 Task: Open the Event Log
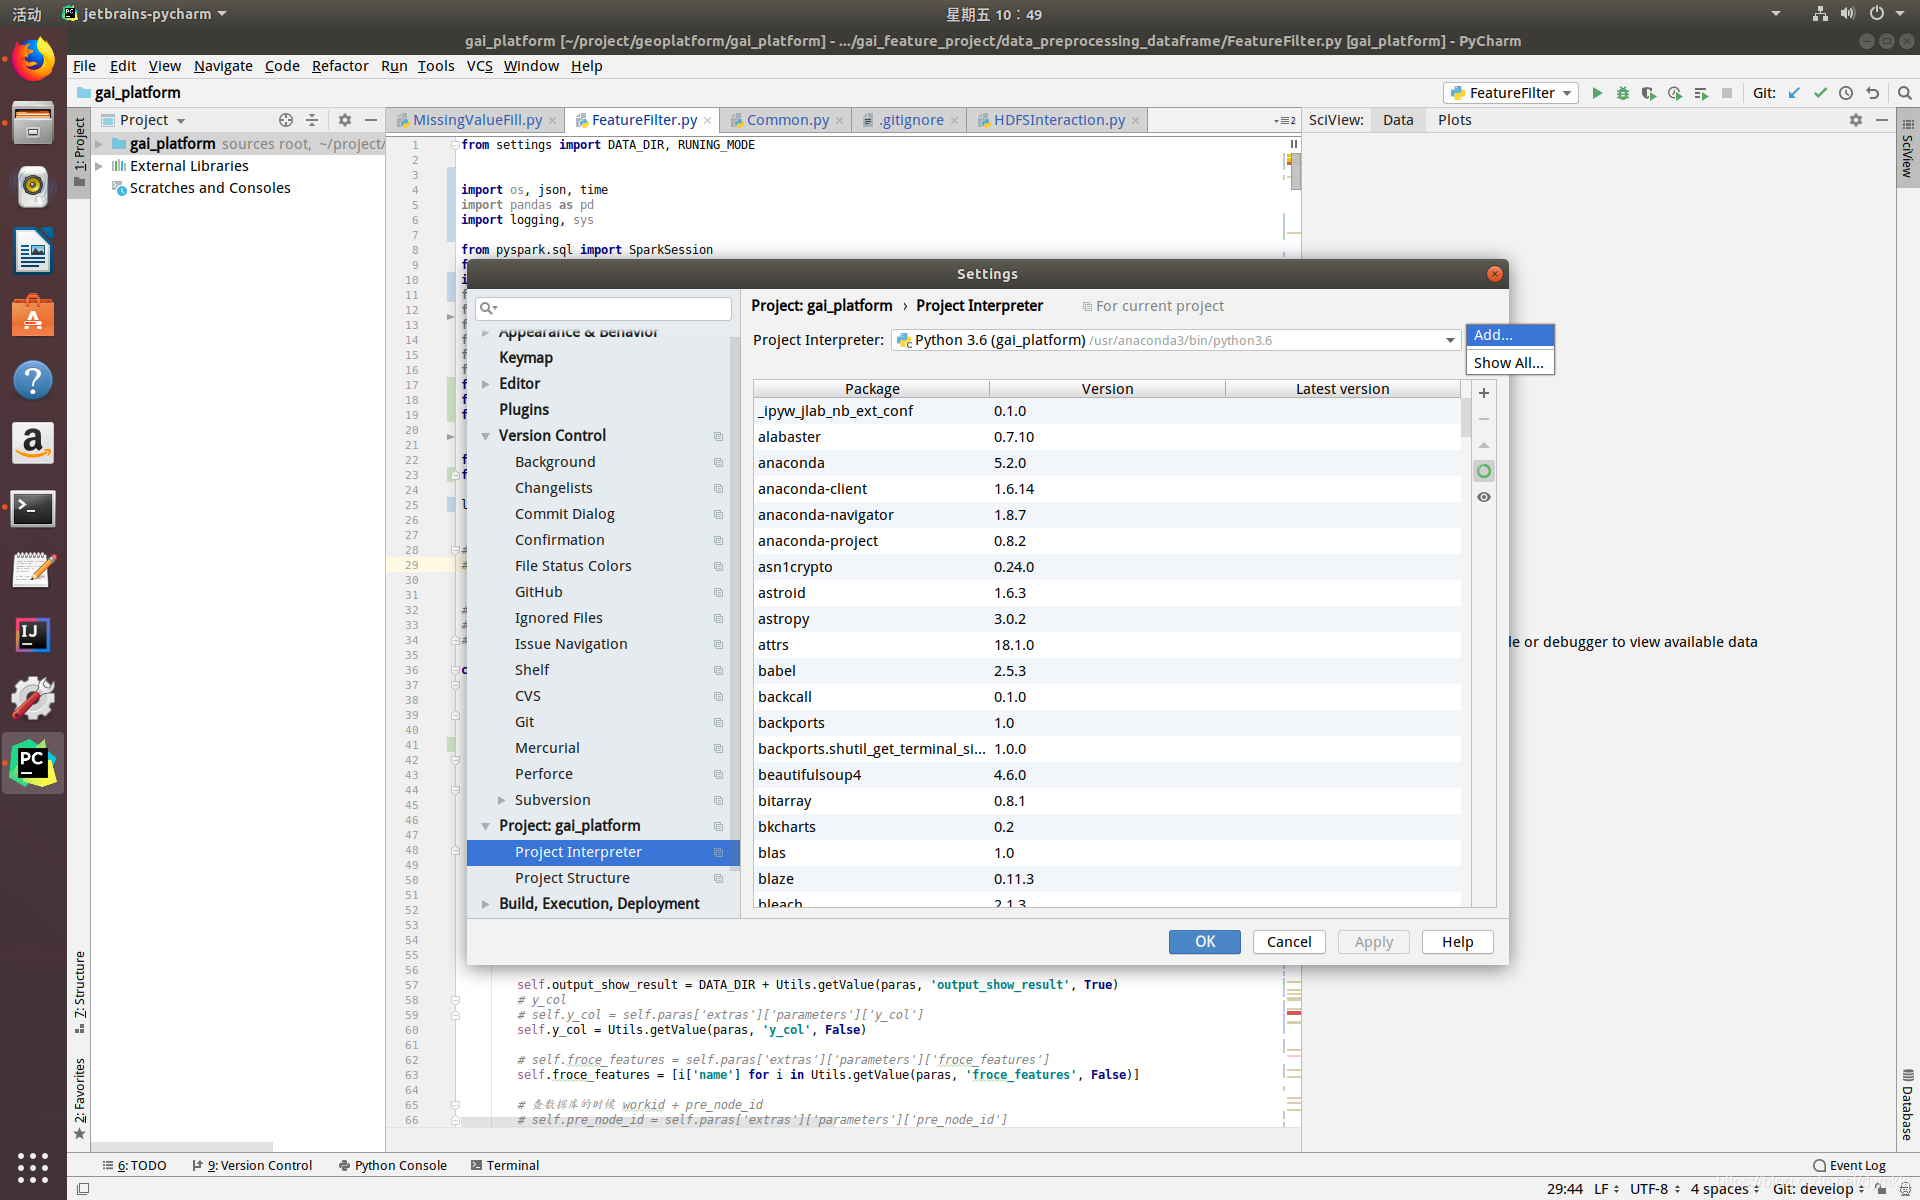pyautogui.click(x=1849, y=1166)
